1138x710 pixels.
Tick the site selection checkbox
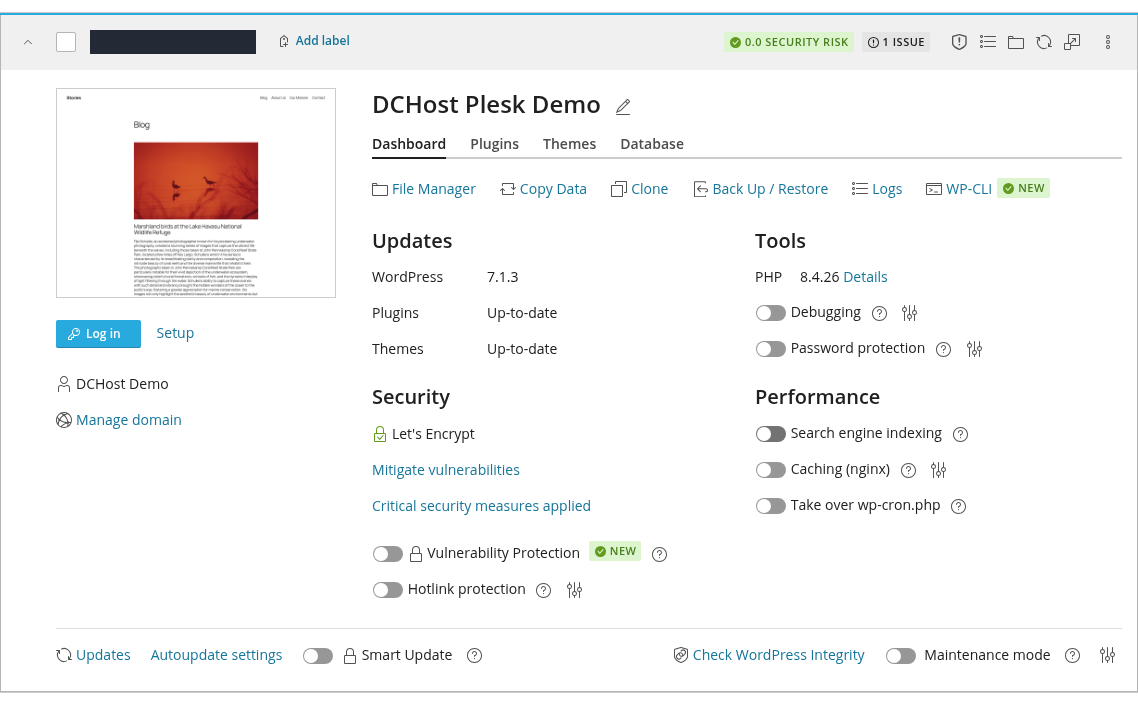pos(66,42)
